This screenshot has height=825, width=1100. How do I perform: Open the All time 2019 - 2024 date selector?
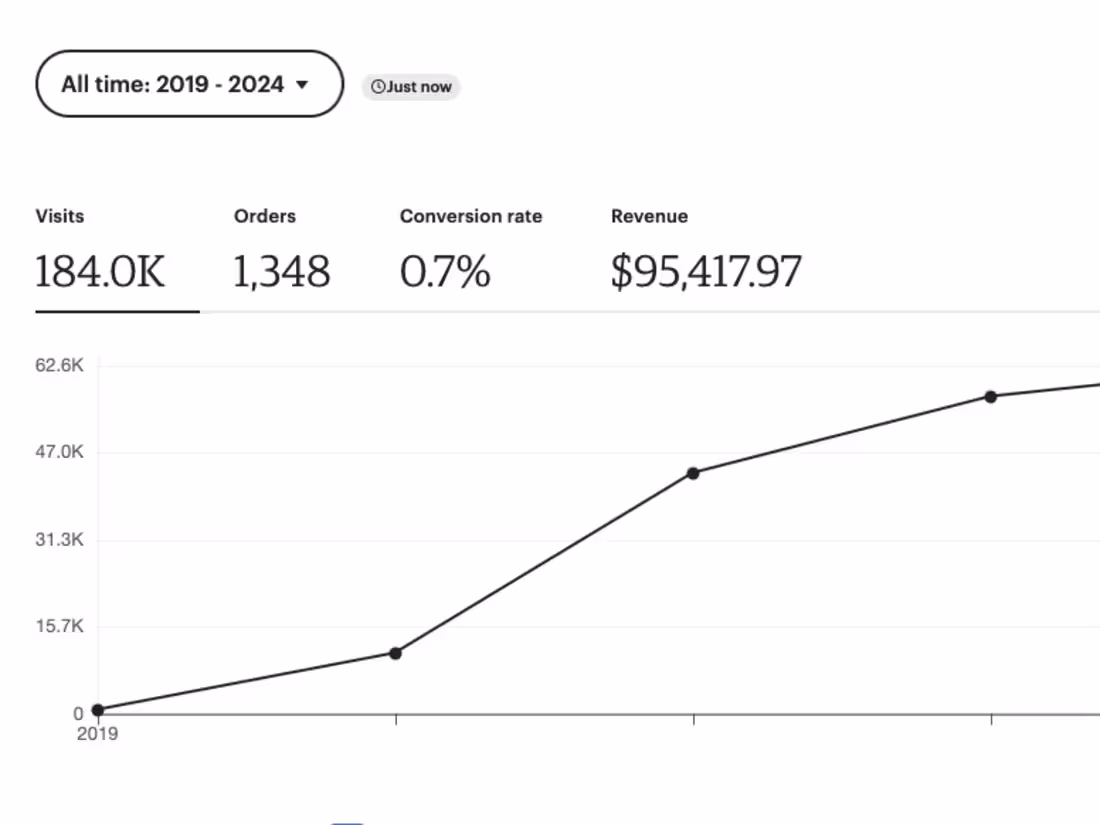click(189, 84)
